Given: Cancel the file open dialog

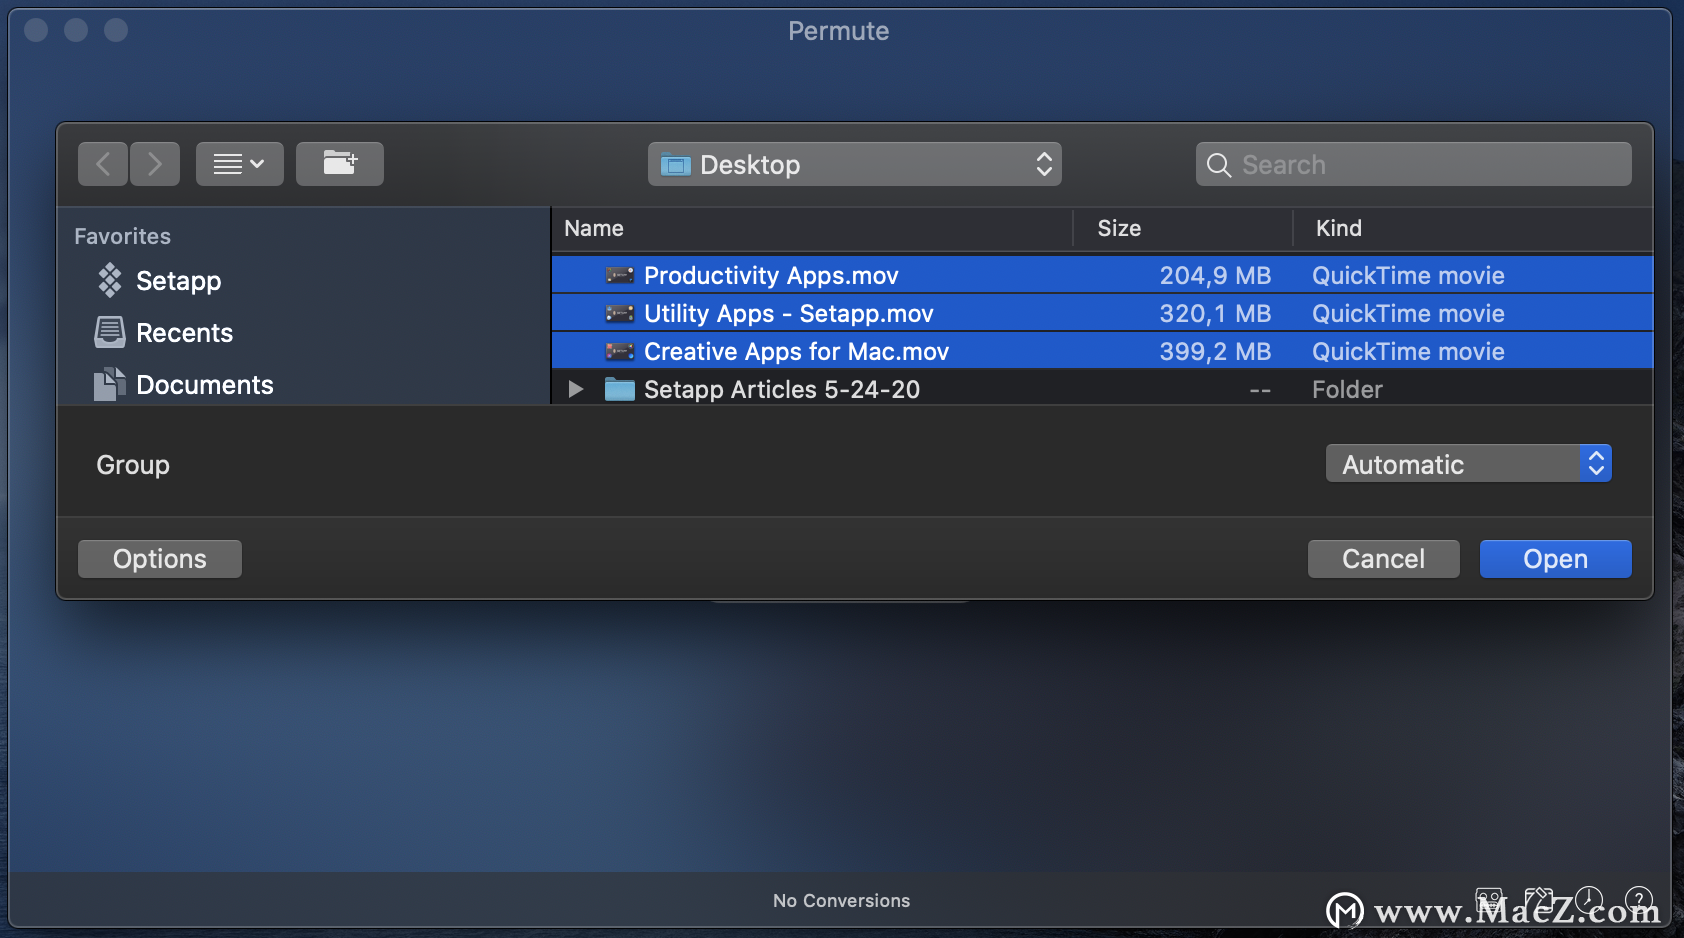Looking at the screenshot, I should coord(1384,559).
